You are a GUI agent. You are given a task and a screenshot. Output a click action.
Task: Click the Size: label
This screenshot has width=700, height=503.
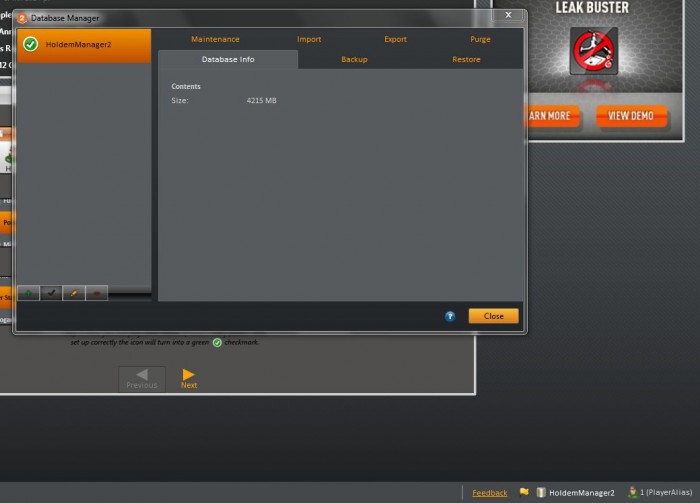tap(180, 100)
